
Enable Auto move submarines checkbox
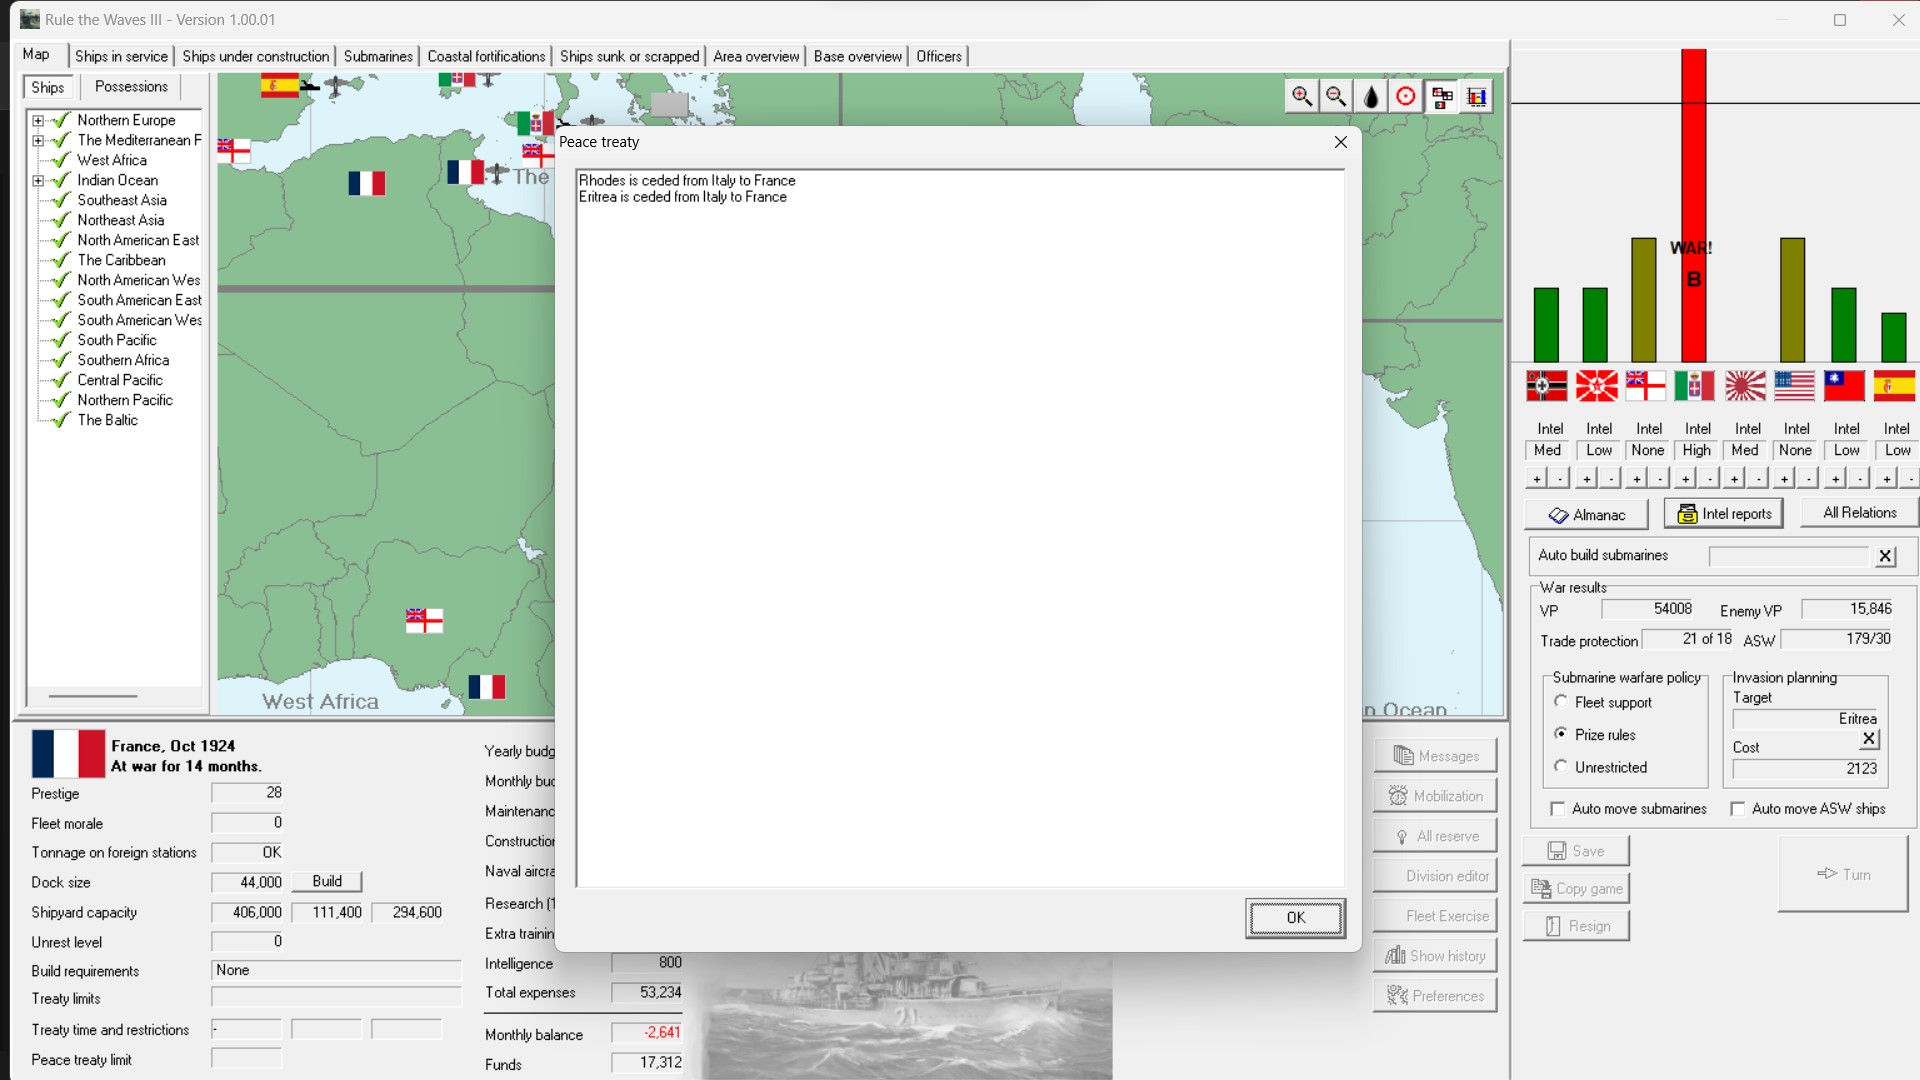[x=1557, y=808]
